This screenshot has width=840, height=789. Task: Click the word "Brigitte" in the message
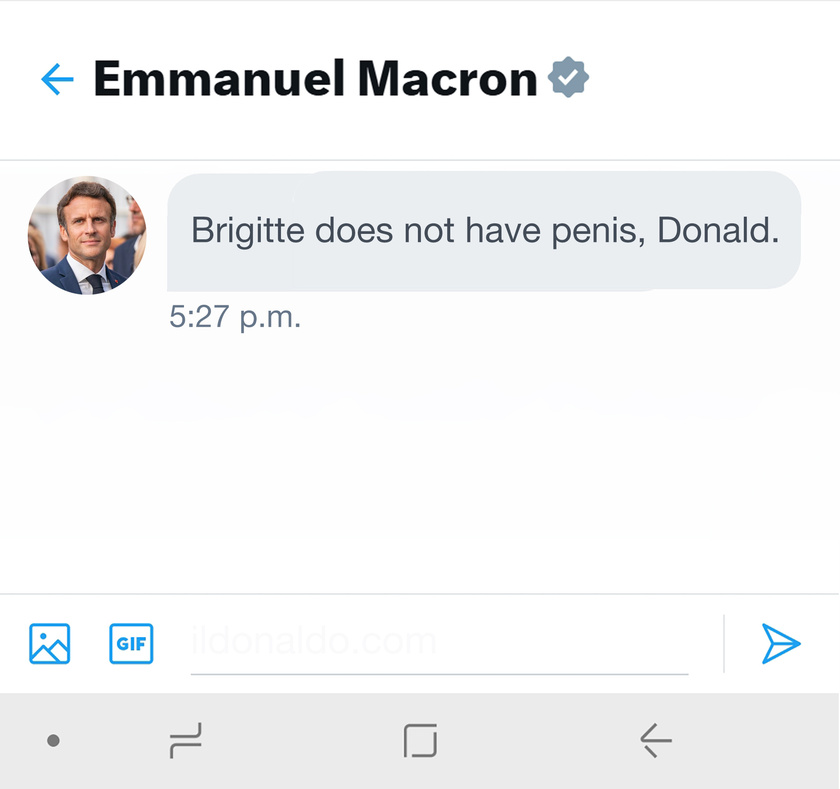(247, 231)
